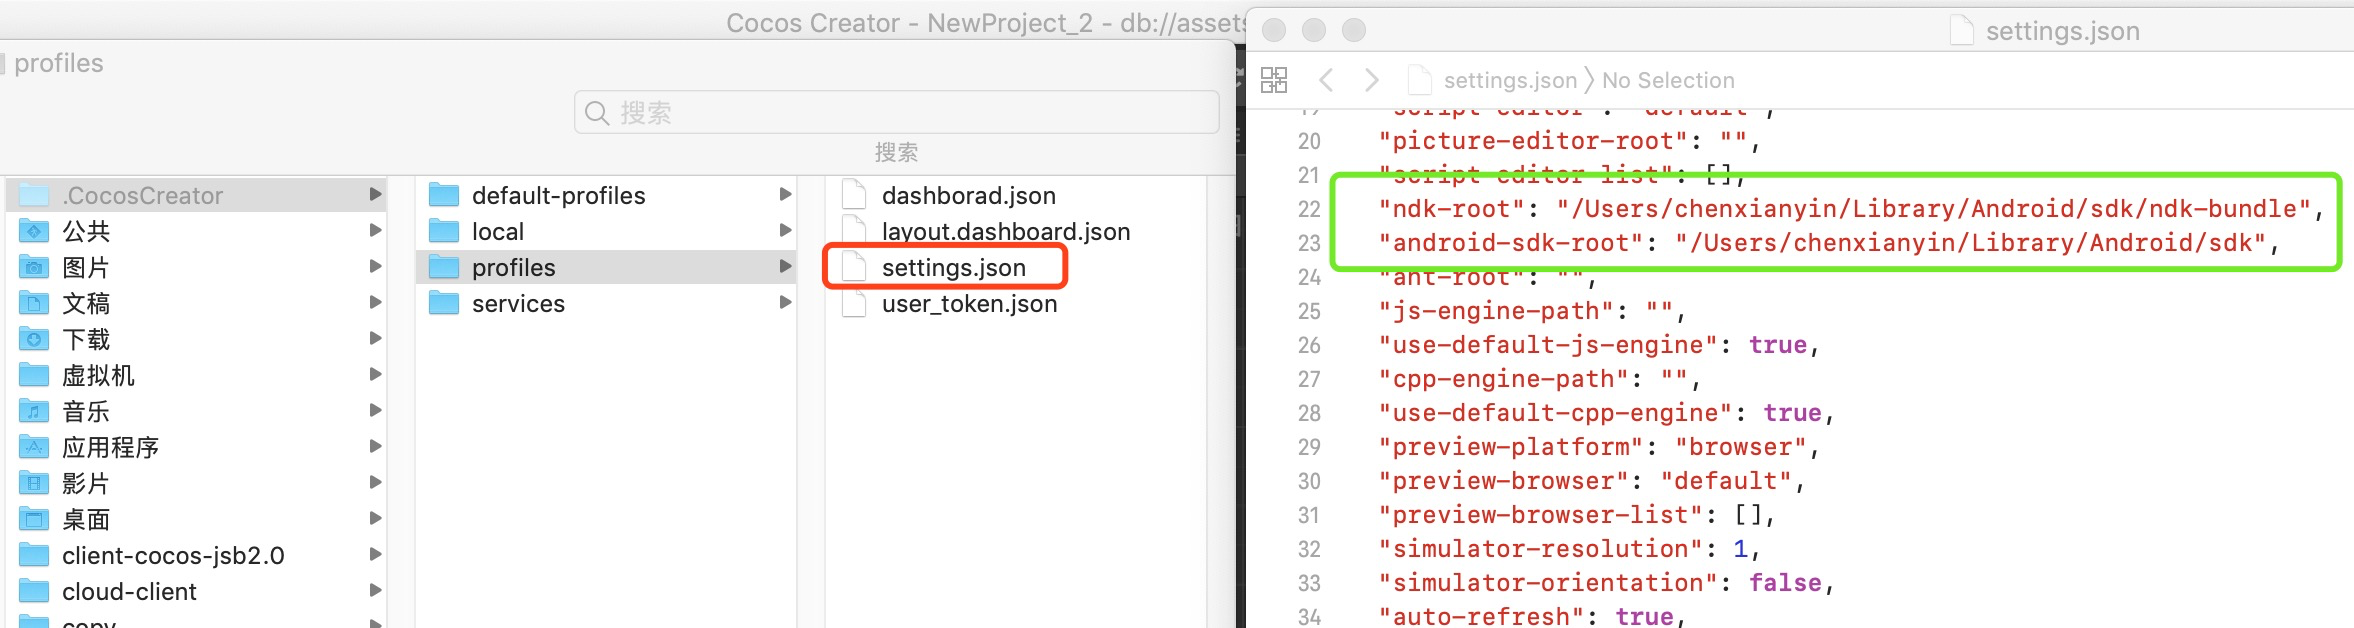
Task: Click the settings.json breadcrumb label
Action: 1509,80
